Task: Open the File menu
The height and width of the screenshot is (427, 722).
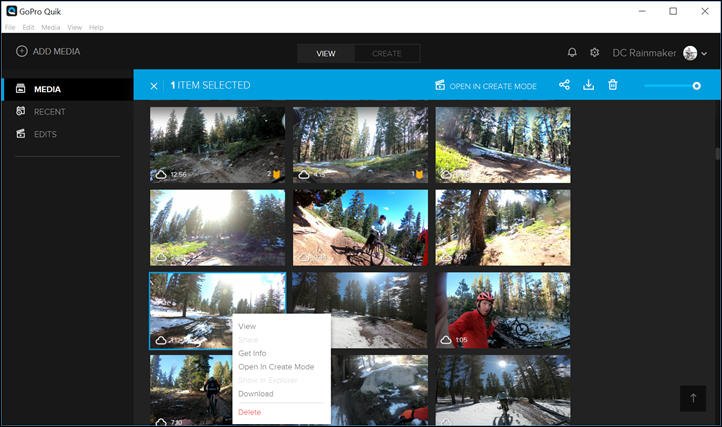Action: point(10,27)
